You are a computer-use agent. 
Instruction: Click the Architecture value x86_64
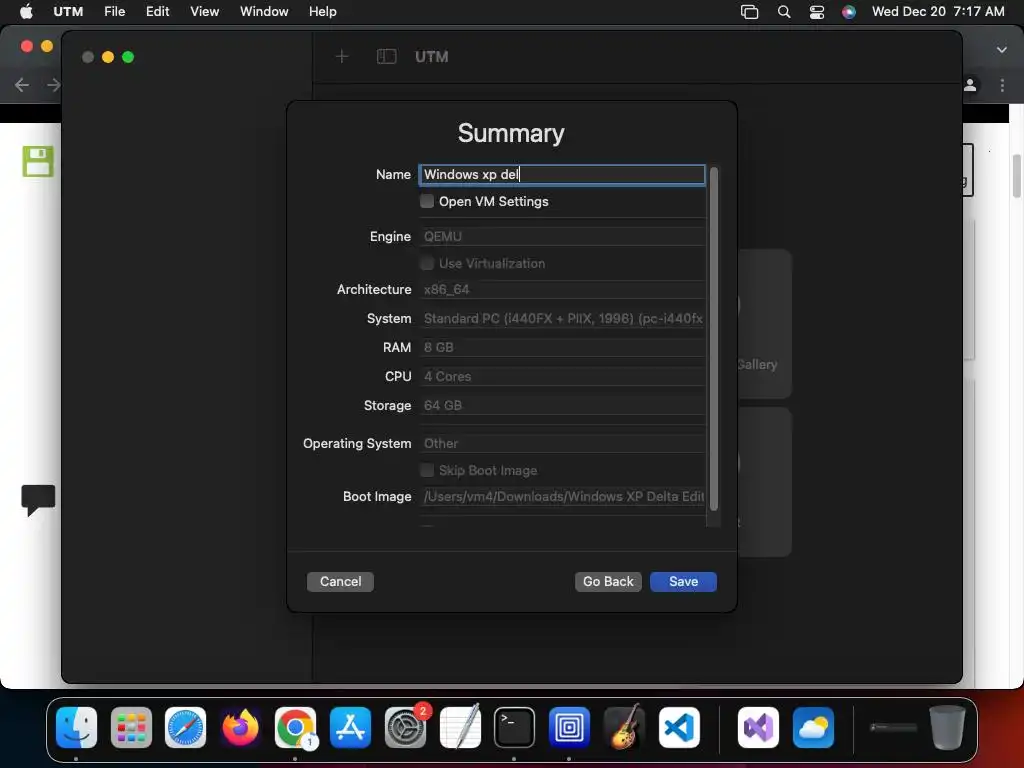(562, 289)
